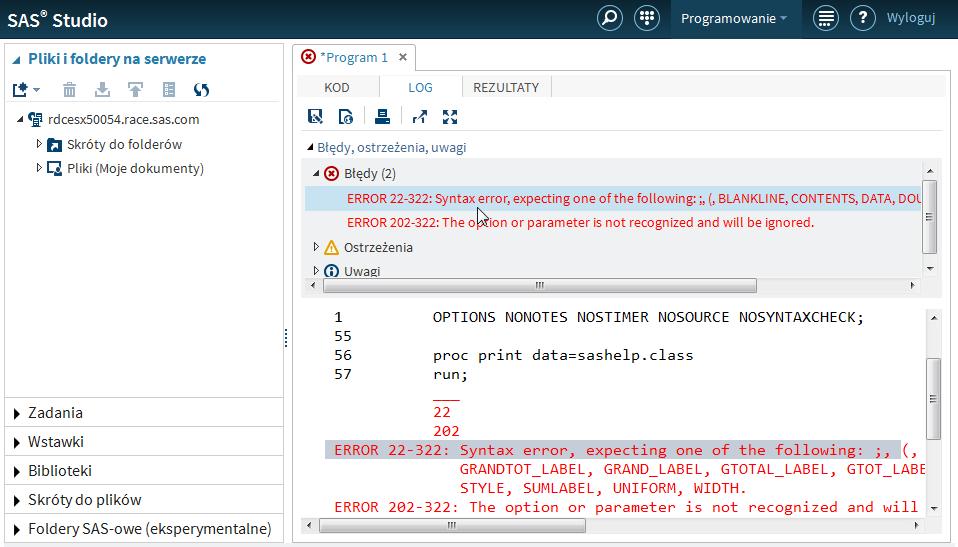Click summary vertical scrollbar down arrow
Viewport: 958px width, 547px height.
[x=930, y=268]
